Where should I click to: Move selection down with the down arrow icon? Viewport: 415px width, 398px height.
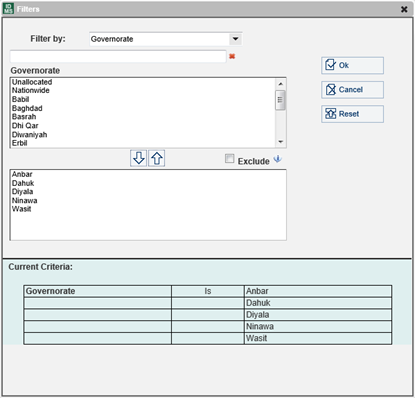point(139,158)
